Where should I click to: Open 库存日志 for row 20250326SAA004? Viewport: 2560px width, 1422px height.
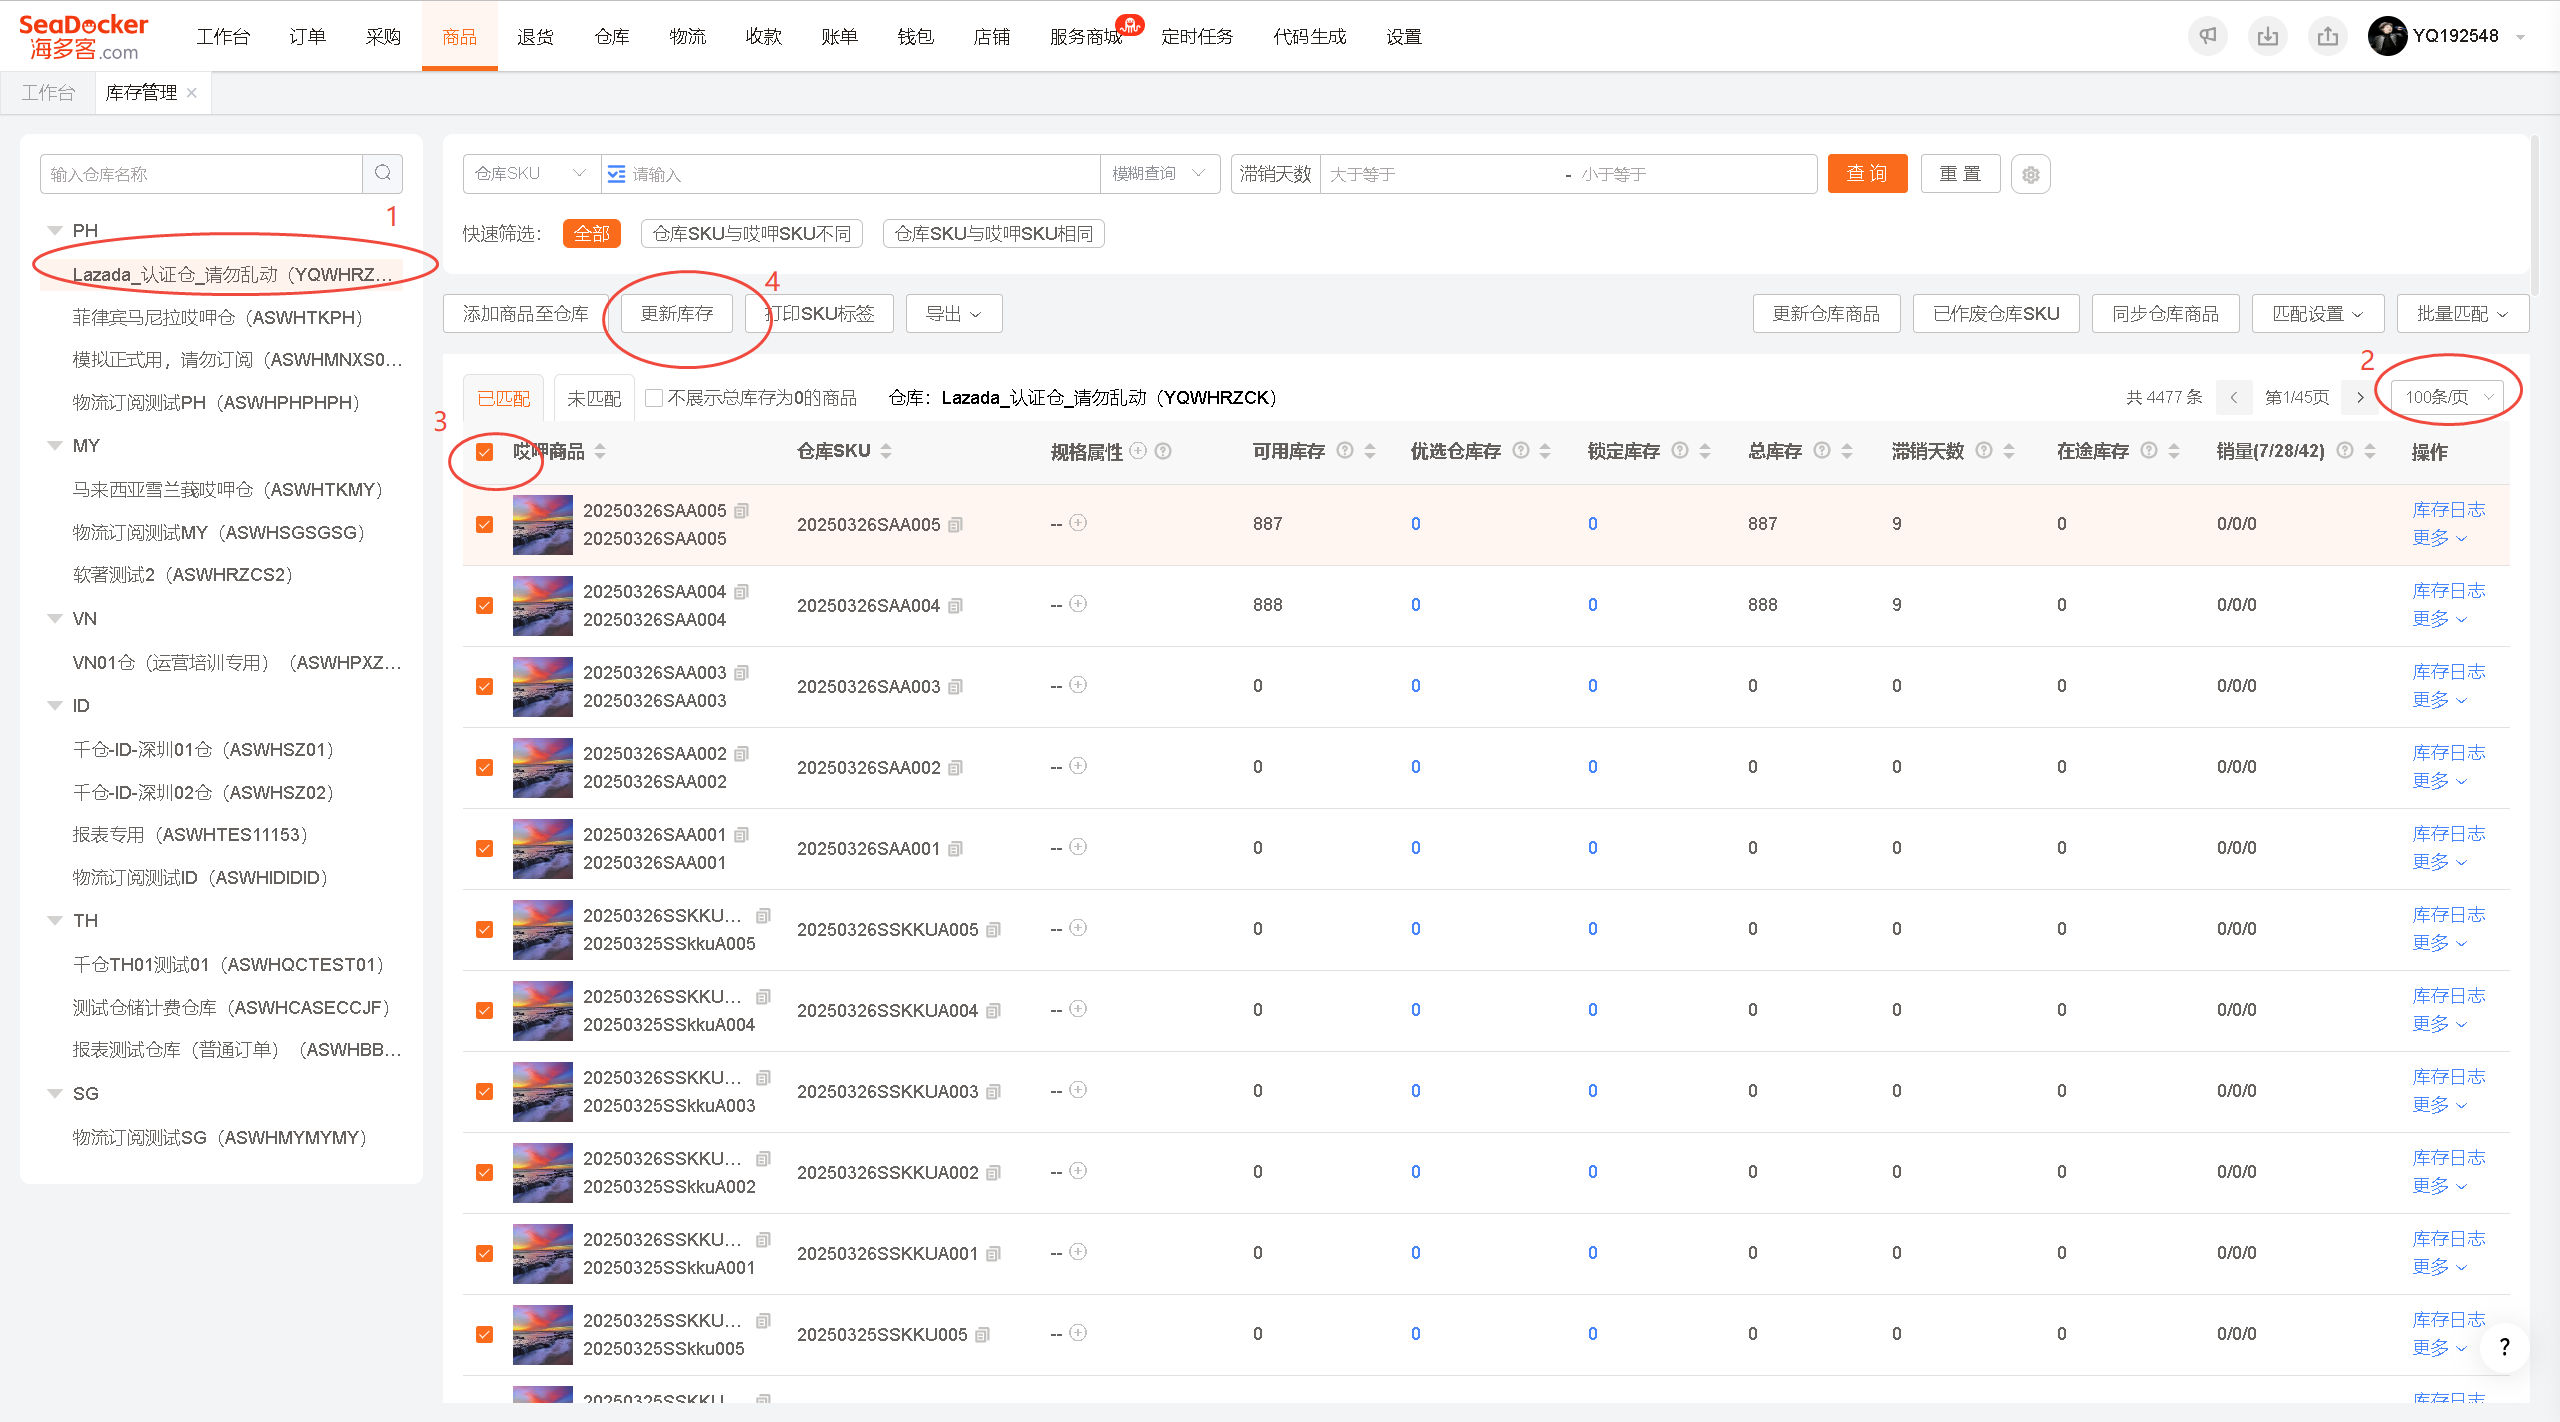[x=2448, y=591]
